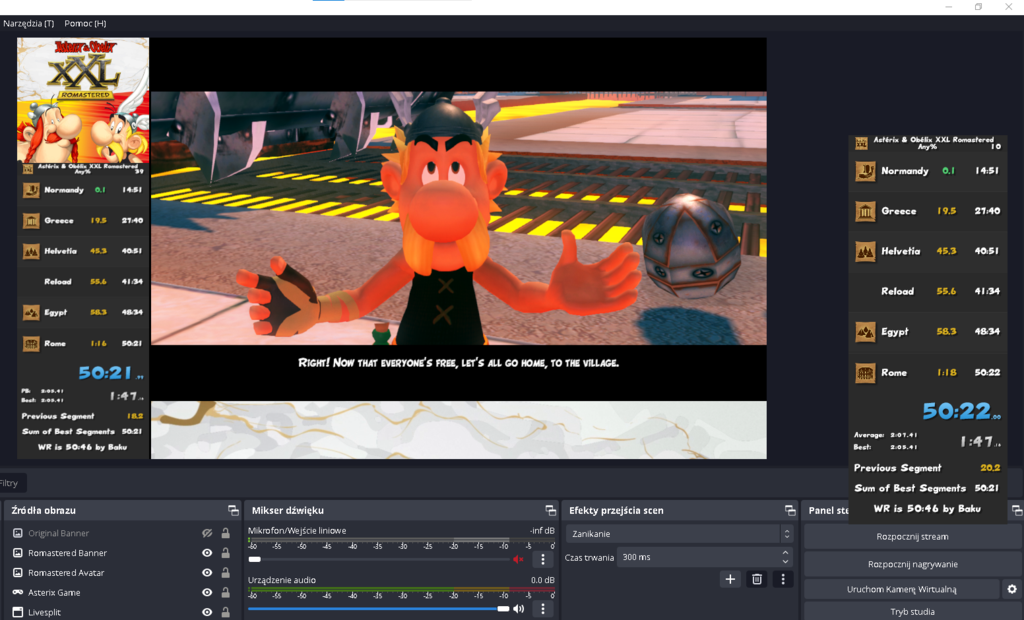Click the Asterix Game gamepad source icon

pos(18,593)
